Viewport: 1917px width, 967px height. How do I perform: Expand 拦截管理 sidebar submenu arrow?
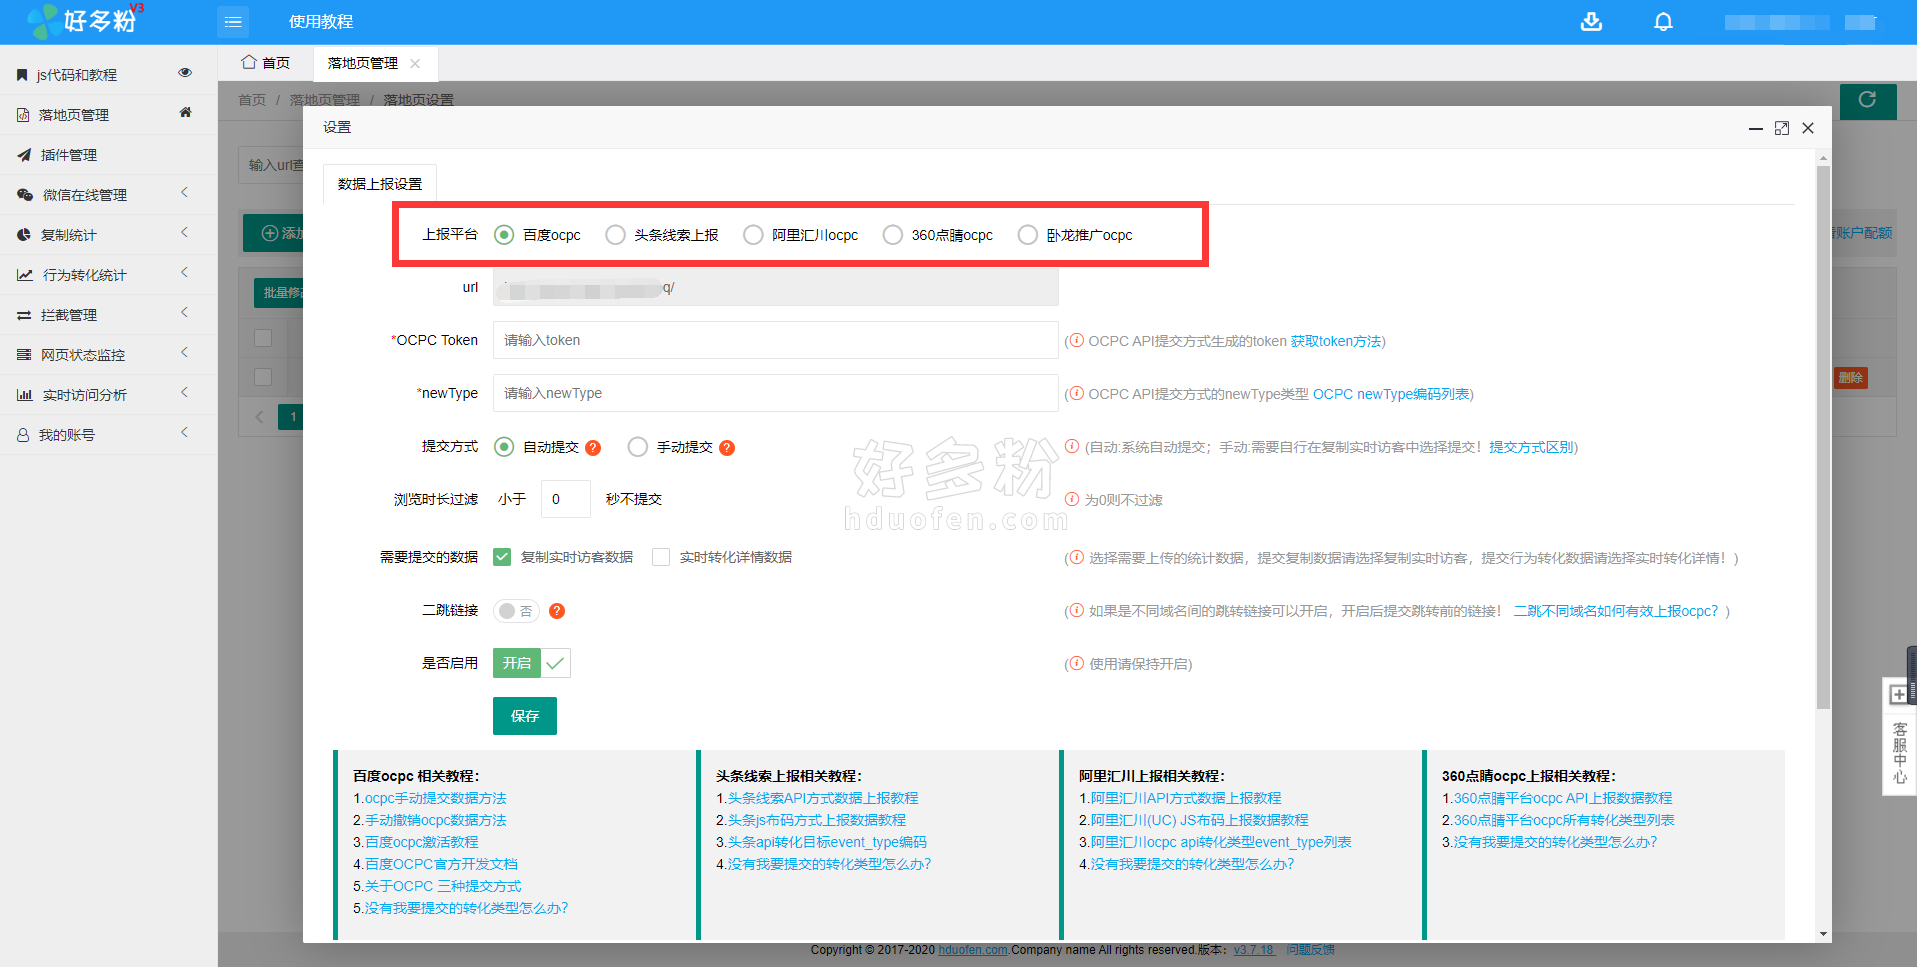tap(184, 313)
